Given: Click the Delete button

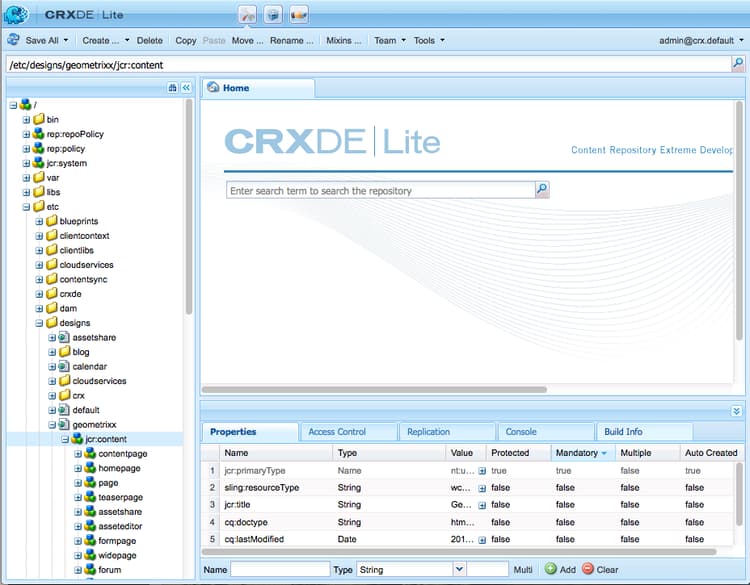Looking at the screenshot, I should (x=150, y=41).
